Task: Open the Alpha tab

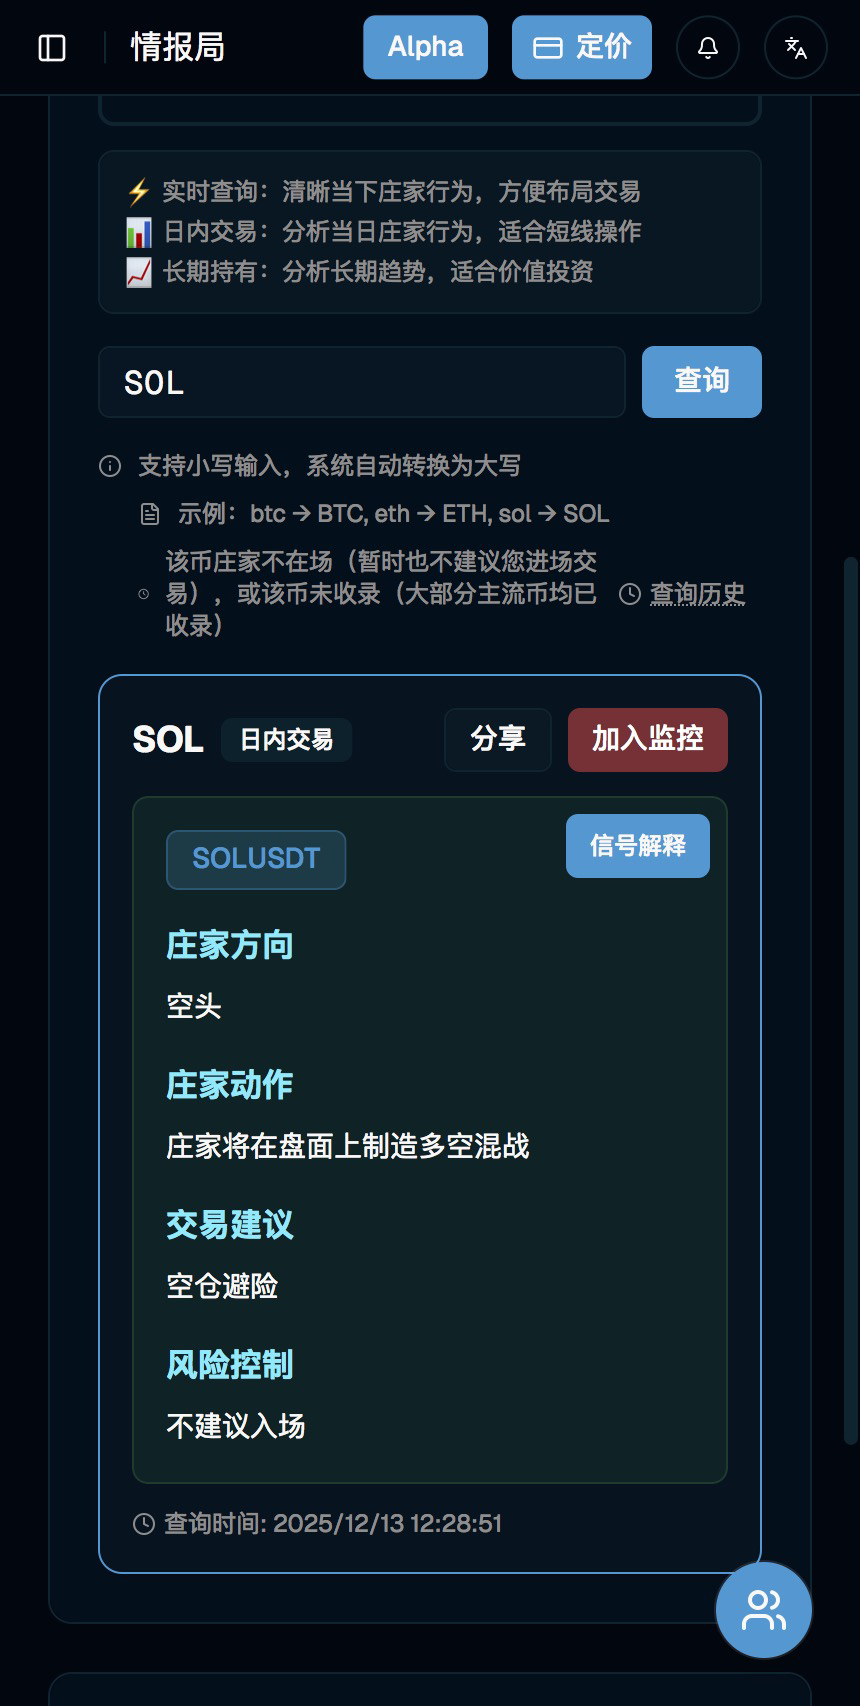Action: click(x=425, y=47)
